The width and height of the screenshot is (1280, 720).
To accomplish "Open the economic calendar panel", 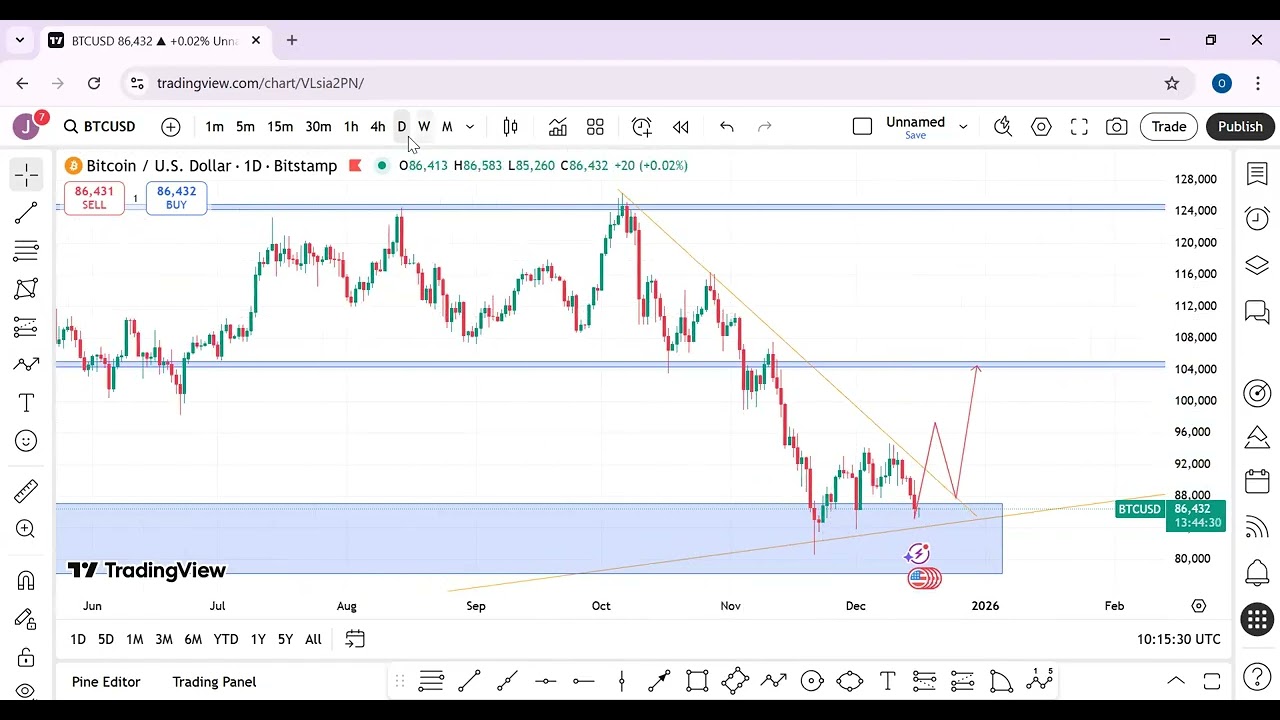I will point(1257,482).
